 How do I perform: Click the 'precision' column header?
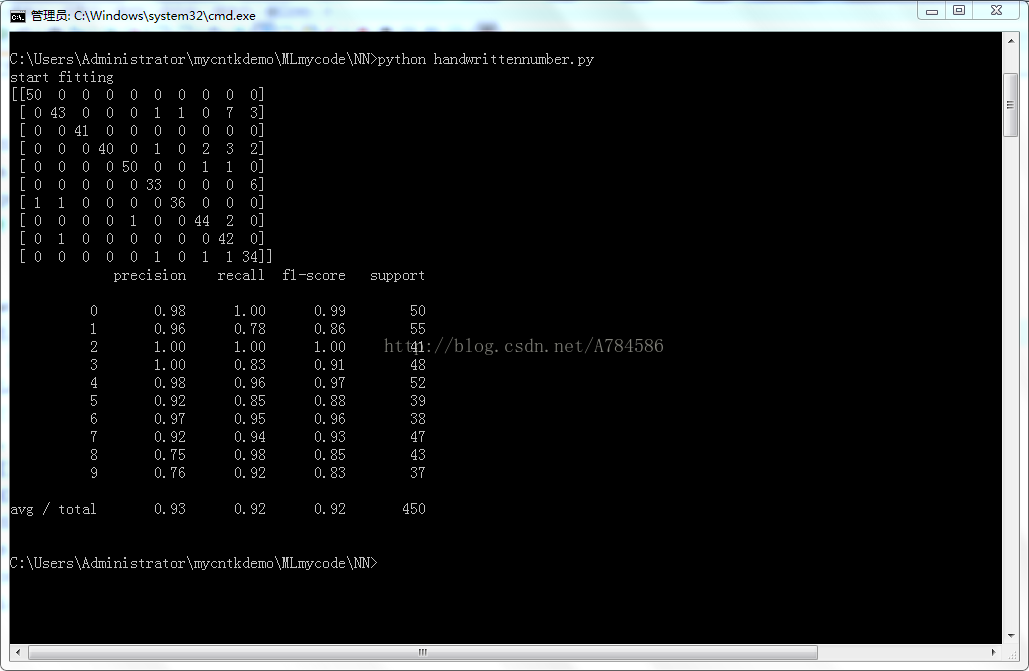pos(150,276)
